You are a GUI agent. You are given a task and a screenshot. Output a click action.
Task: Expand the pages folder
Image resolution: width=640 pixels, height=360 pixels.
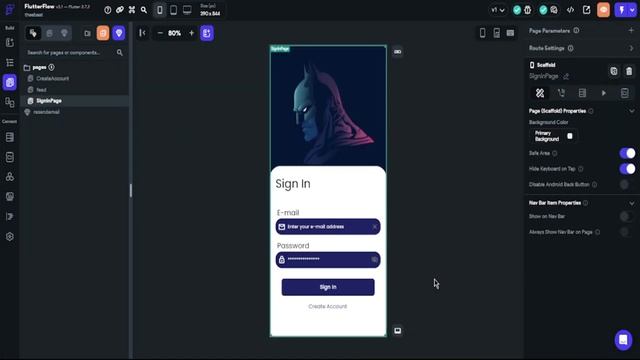(39, 67)
